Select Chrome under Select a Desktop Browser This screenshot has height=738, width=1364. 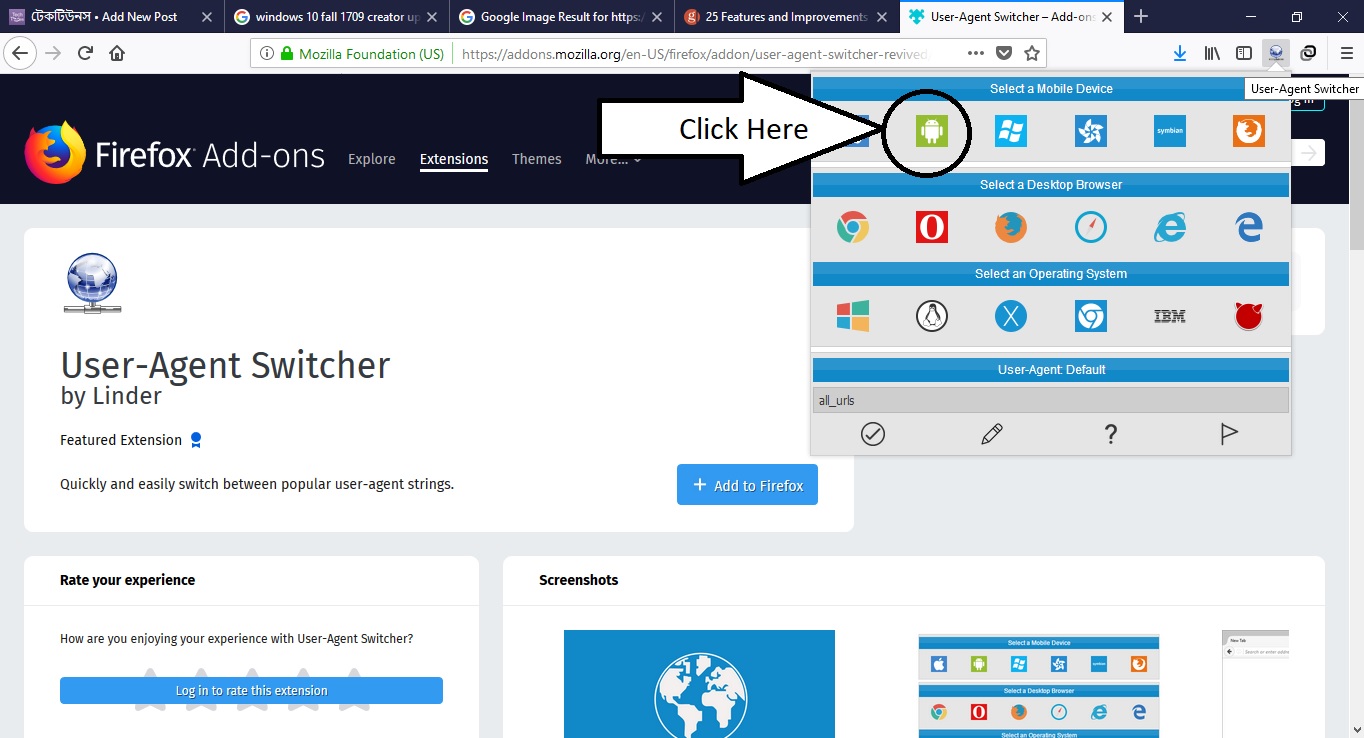coord(853,228)
